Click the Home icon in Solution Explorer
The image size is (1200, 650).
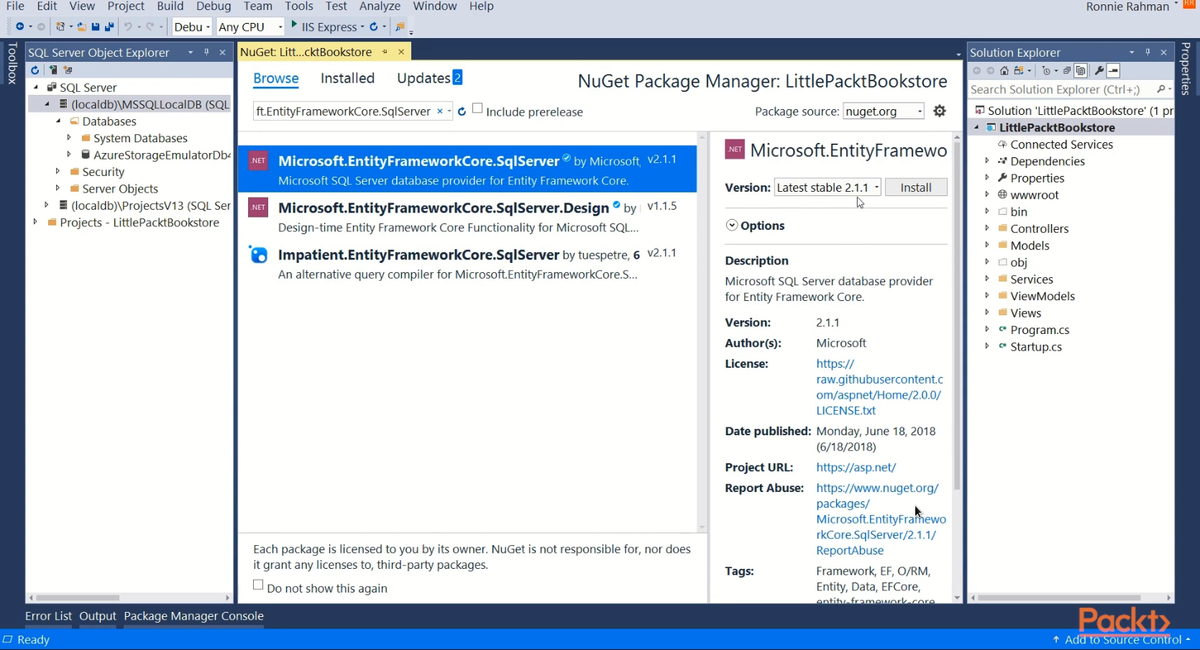pyautogui.click(x=1004, y=71)
